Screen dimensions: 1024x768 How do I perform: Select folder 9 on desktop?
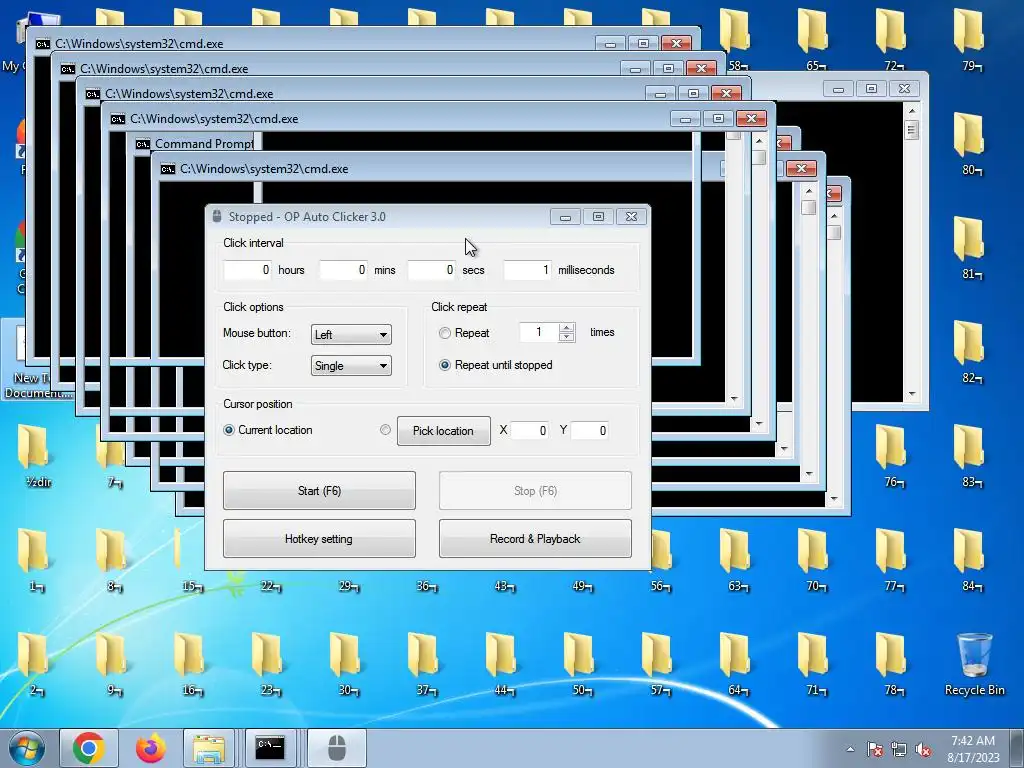[112, 663]
